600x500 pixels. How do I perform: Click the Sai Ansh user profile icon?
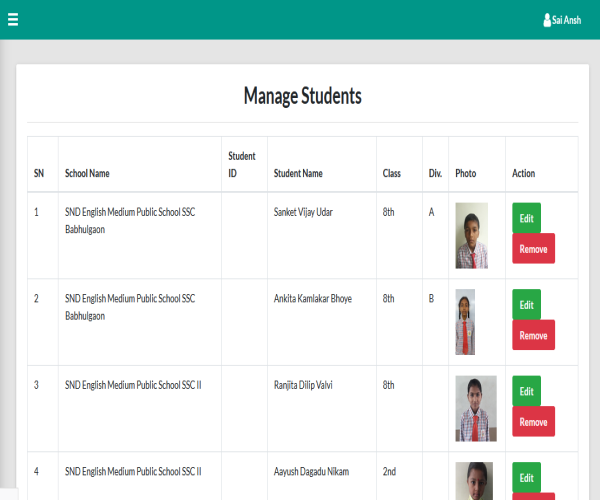(547, 20)
